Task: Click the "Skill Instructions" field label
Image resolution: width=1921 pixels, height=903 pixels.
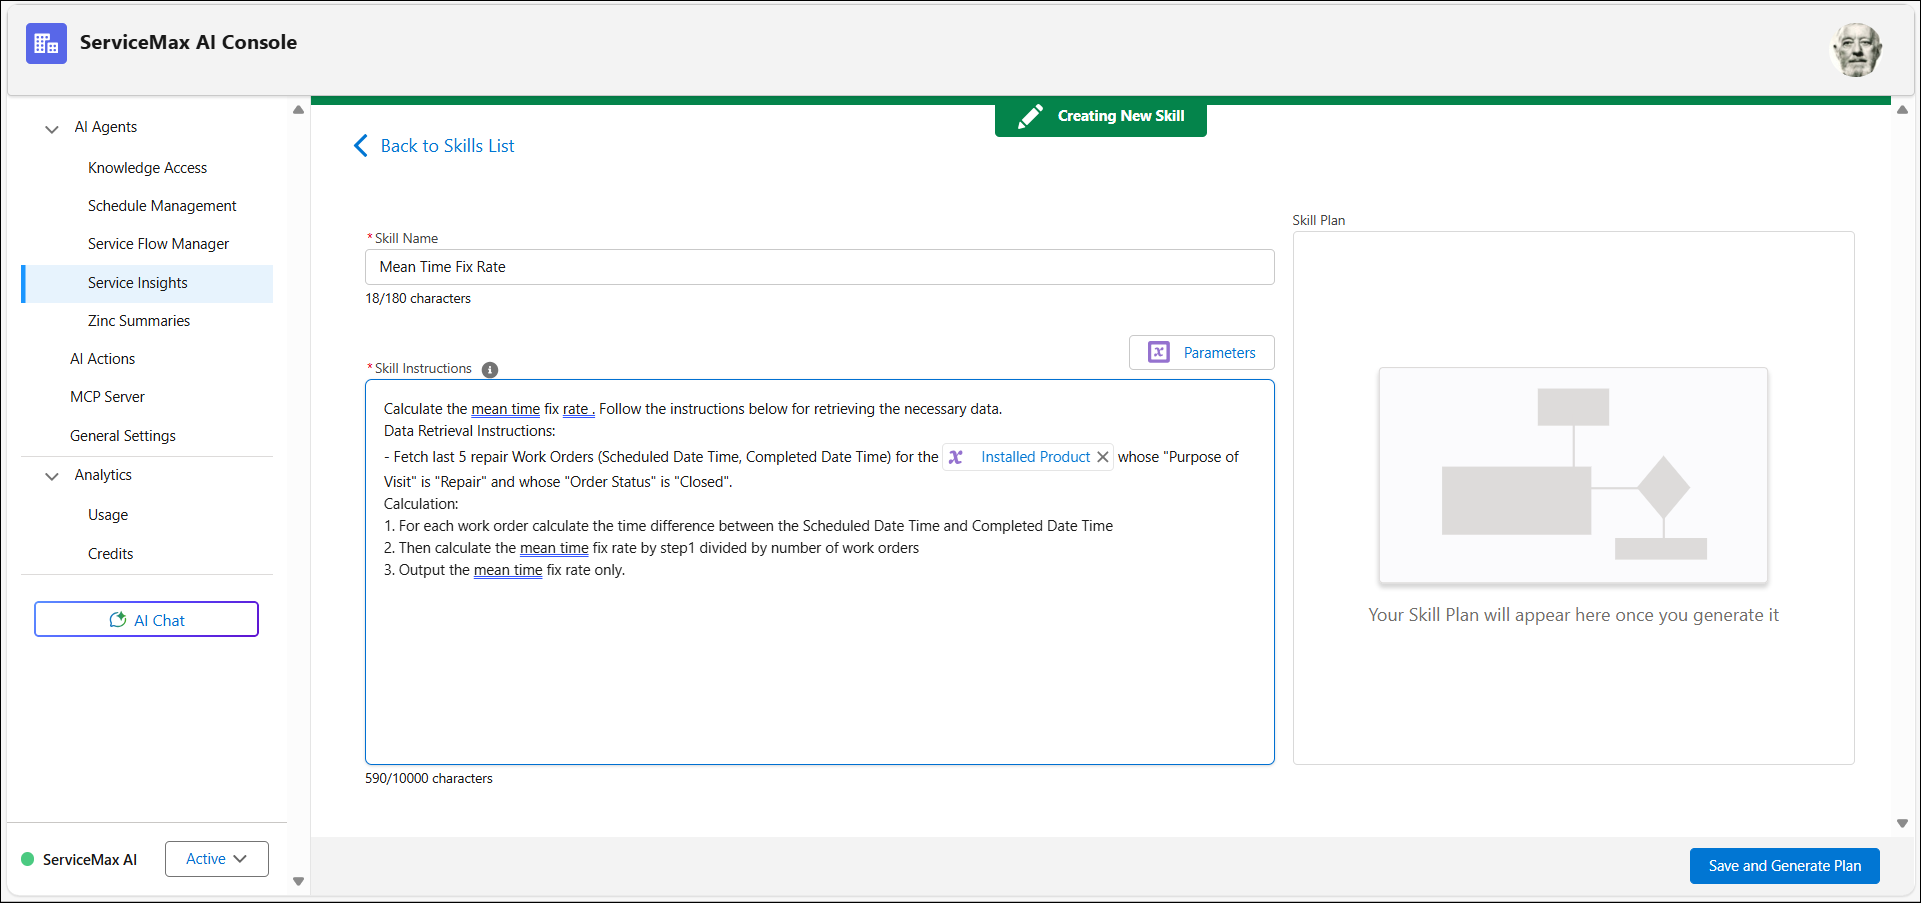Action: (423, 369)
